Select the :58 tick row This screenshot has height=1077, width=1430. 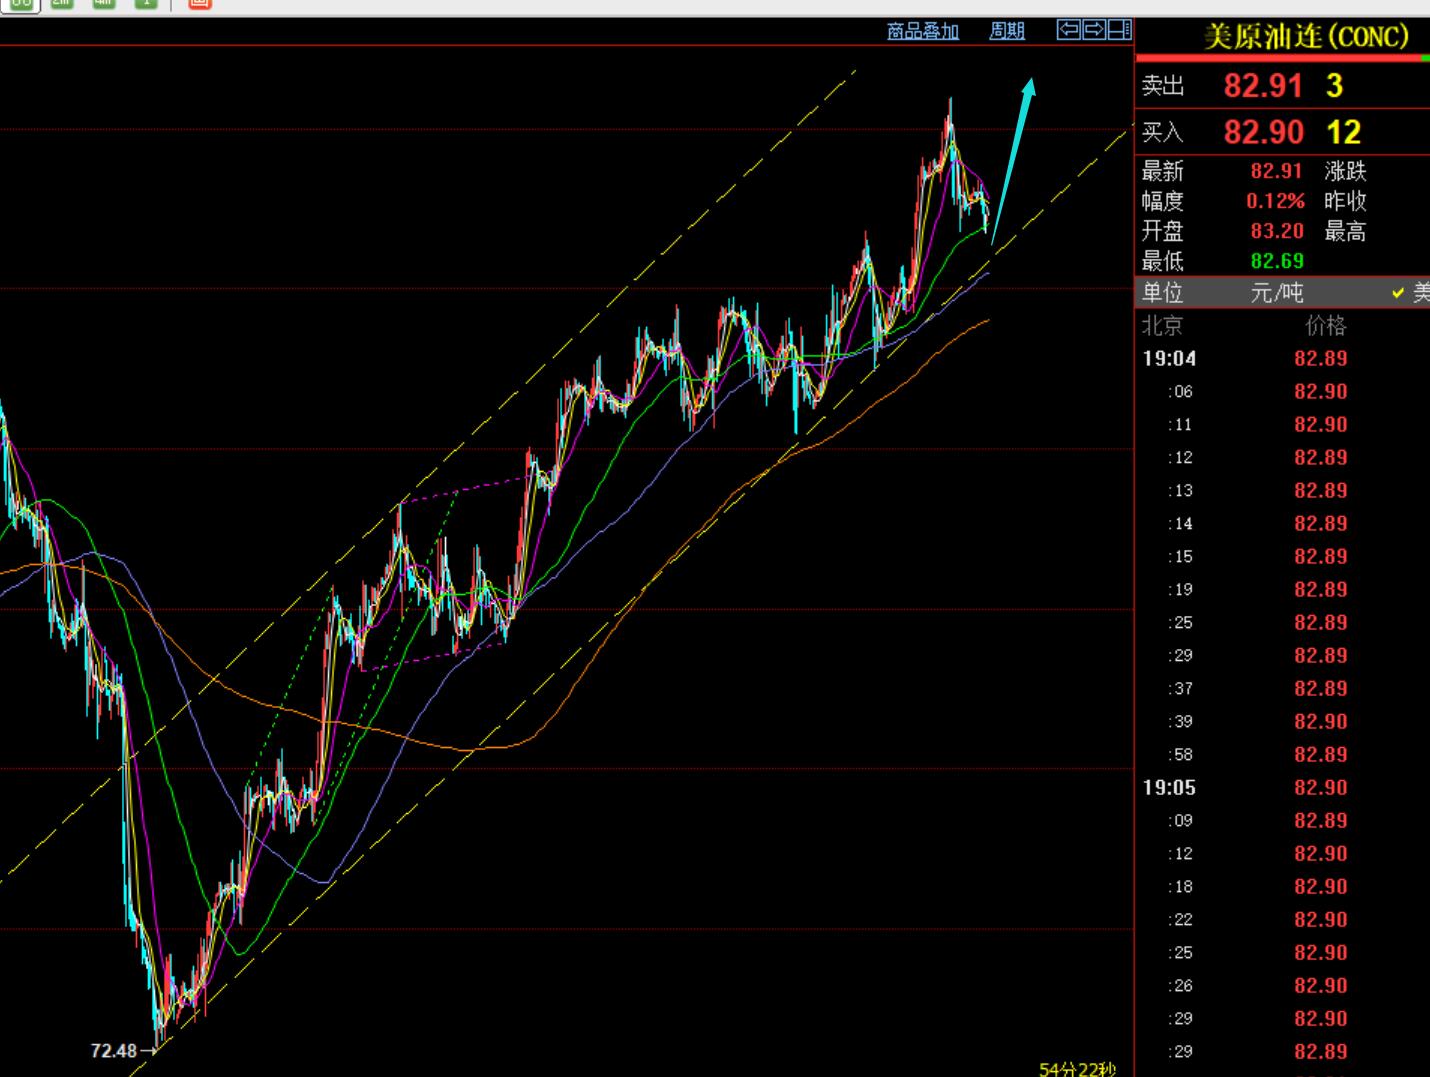click(x=1282, y=754)
